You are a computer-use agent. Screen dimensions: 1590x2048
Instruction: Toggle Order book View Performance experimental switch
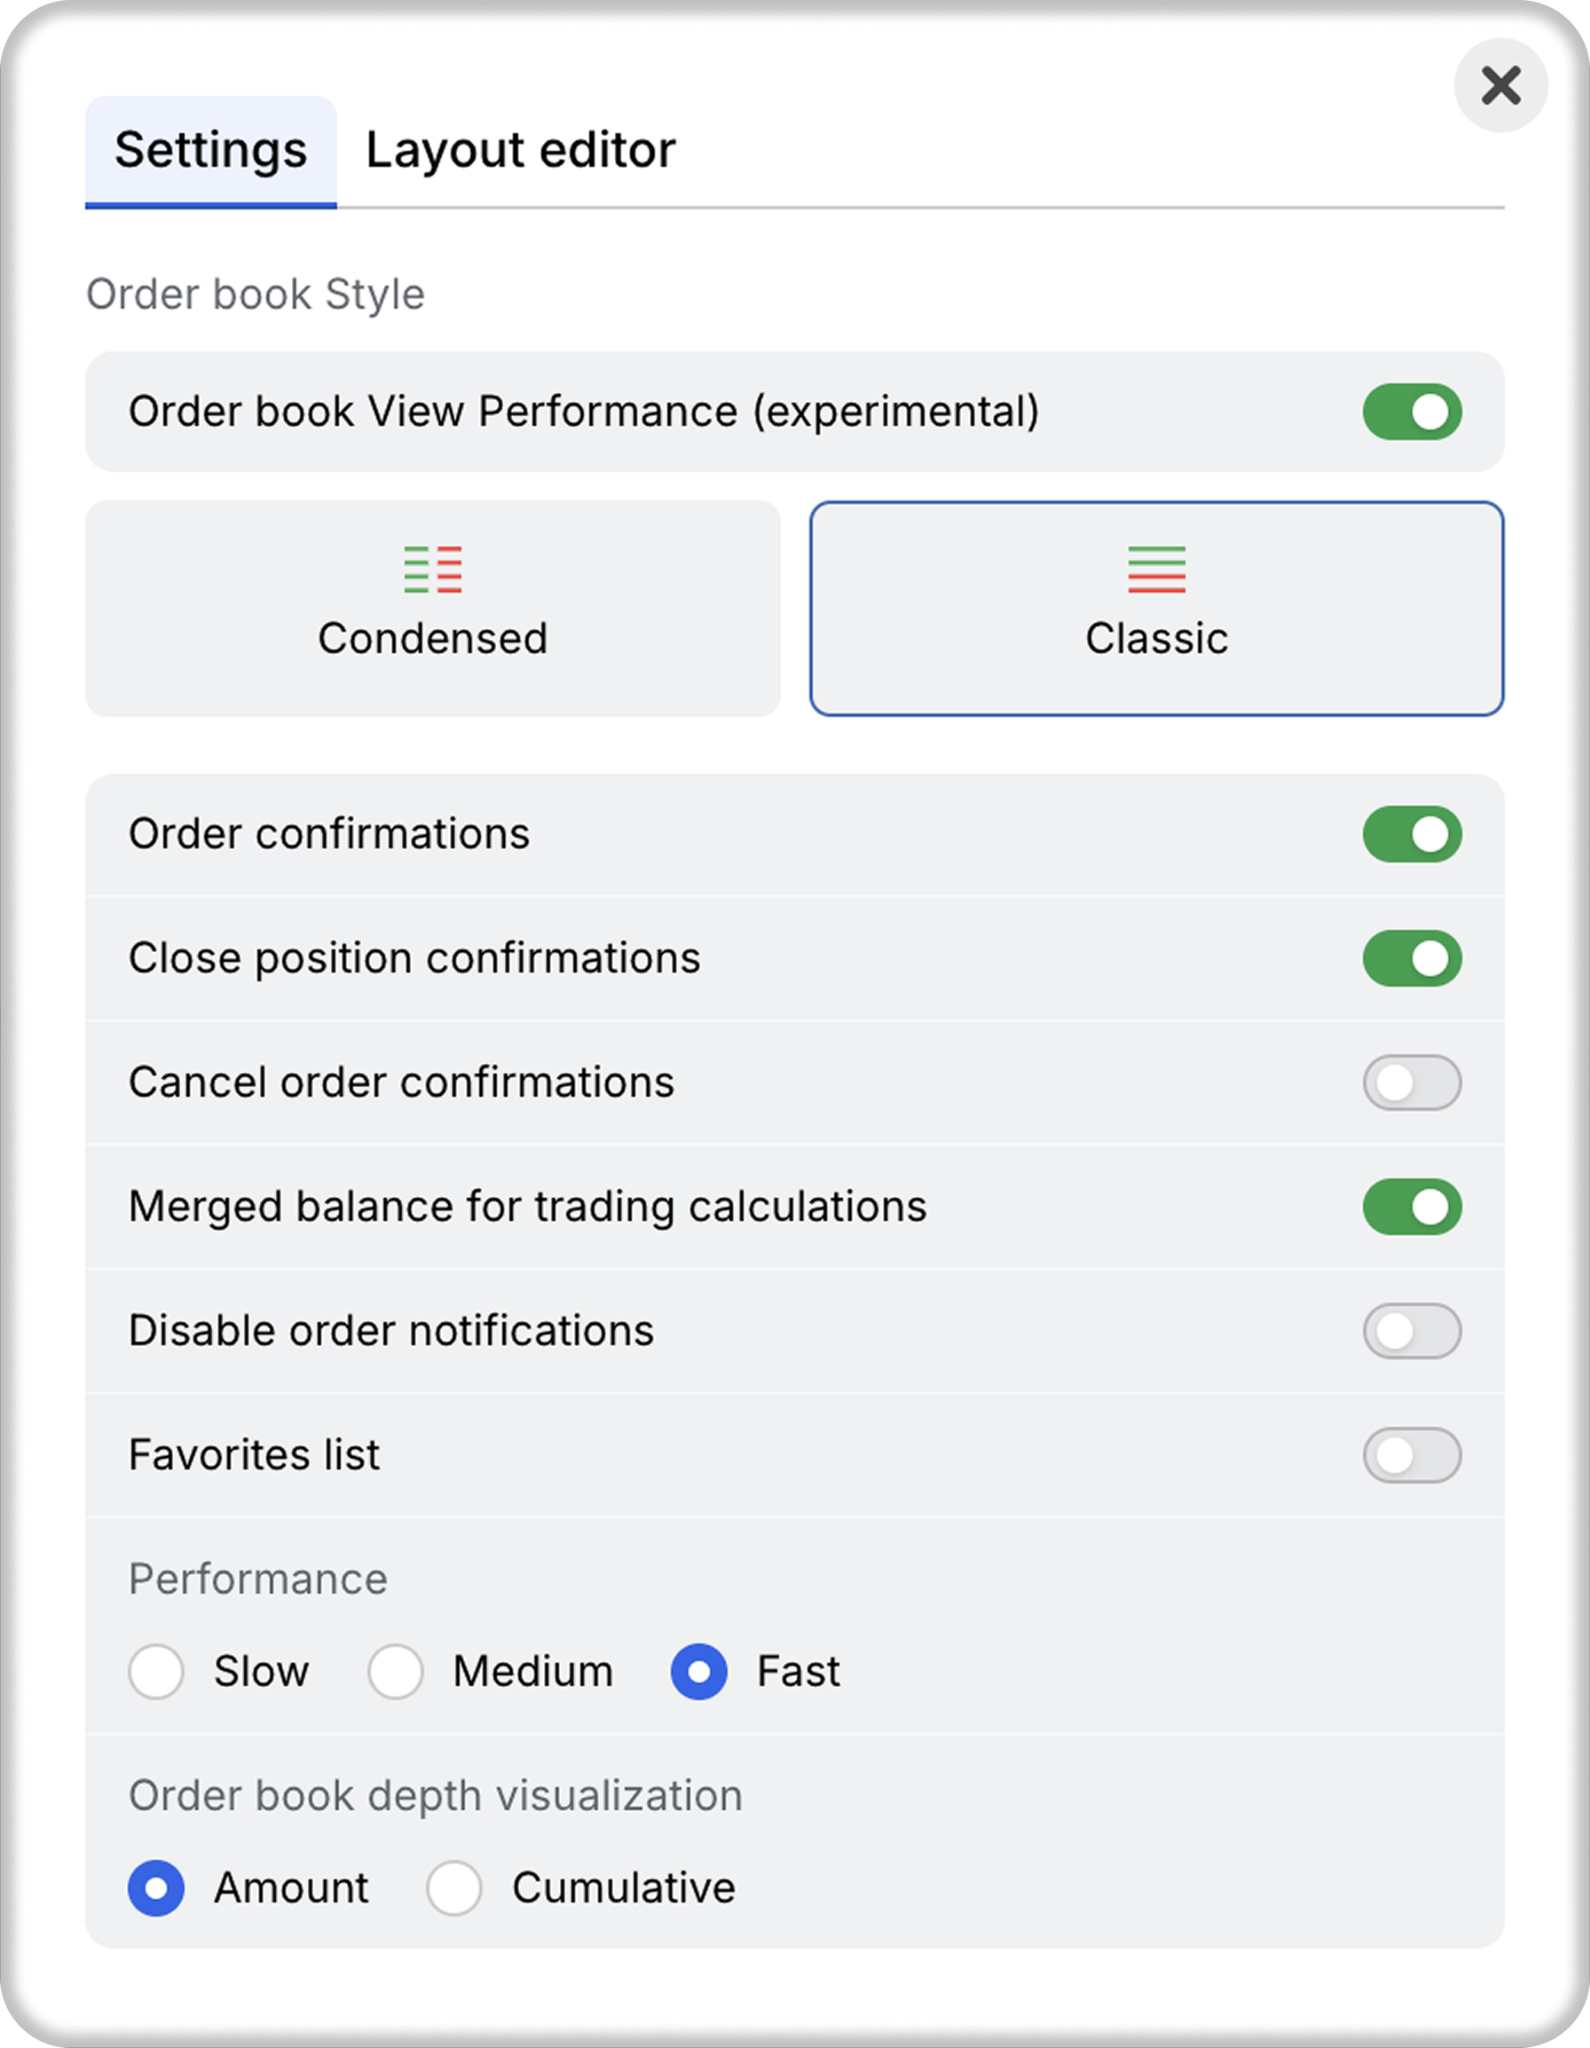pos(1412,412)
